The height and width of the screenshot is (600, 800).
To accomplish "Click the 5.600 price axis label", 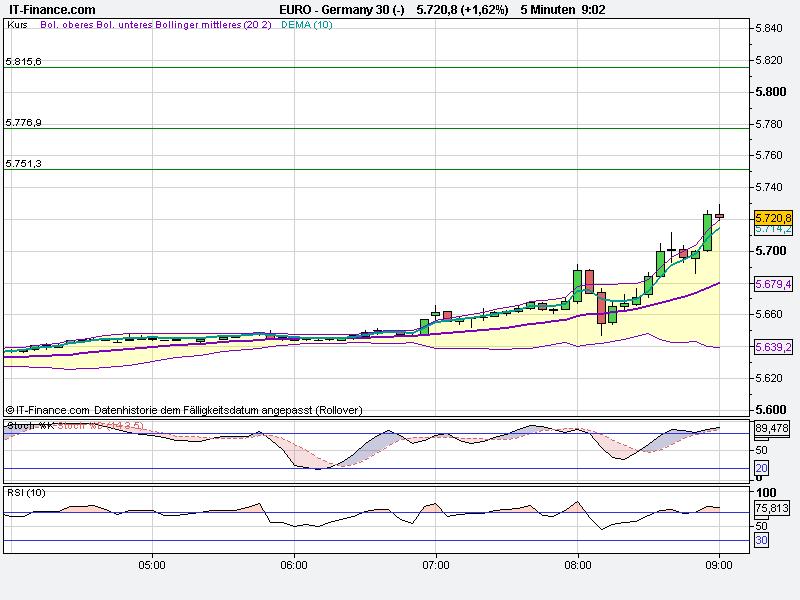I will [771, 410].
